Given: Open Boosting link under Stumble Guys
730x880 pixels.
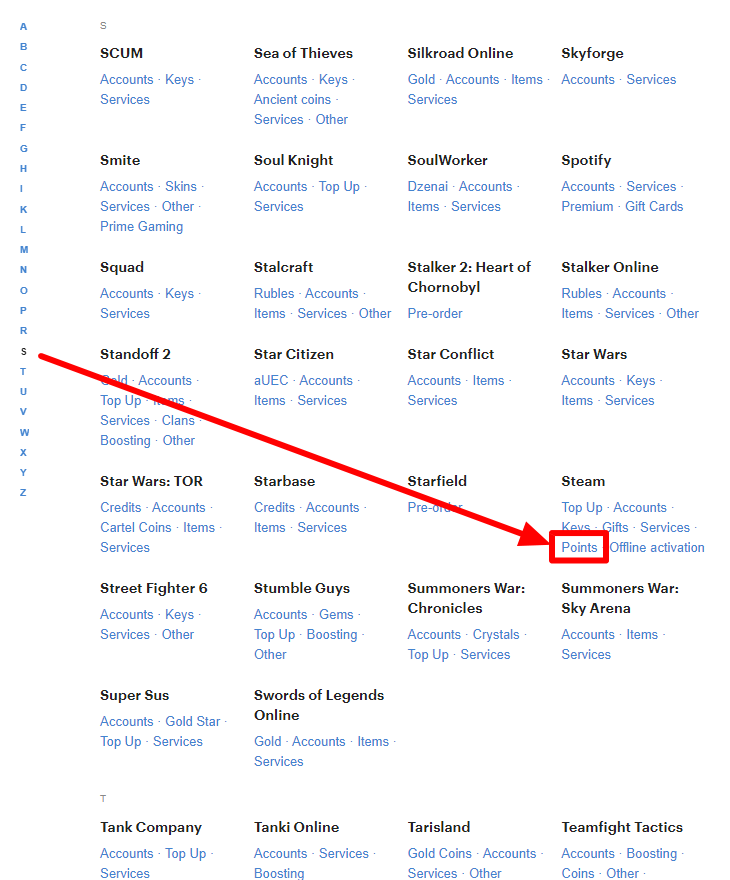Looking at the screenshot, I should tap(332, 635).
